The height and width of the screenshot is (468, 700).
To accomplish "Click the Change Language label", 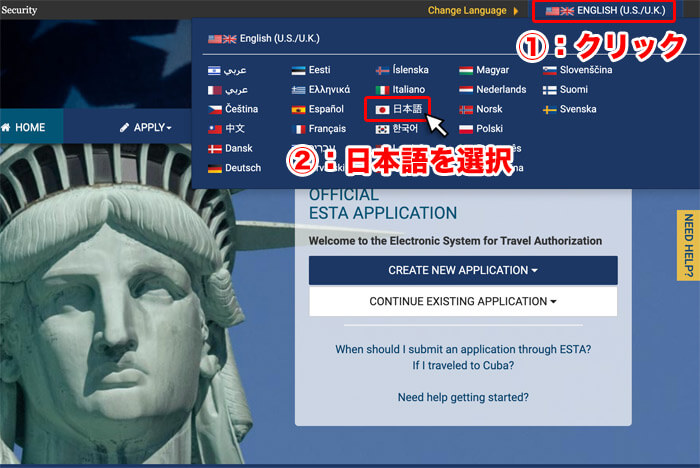I will pos(467,10).
